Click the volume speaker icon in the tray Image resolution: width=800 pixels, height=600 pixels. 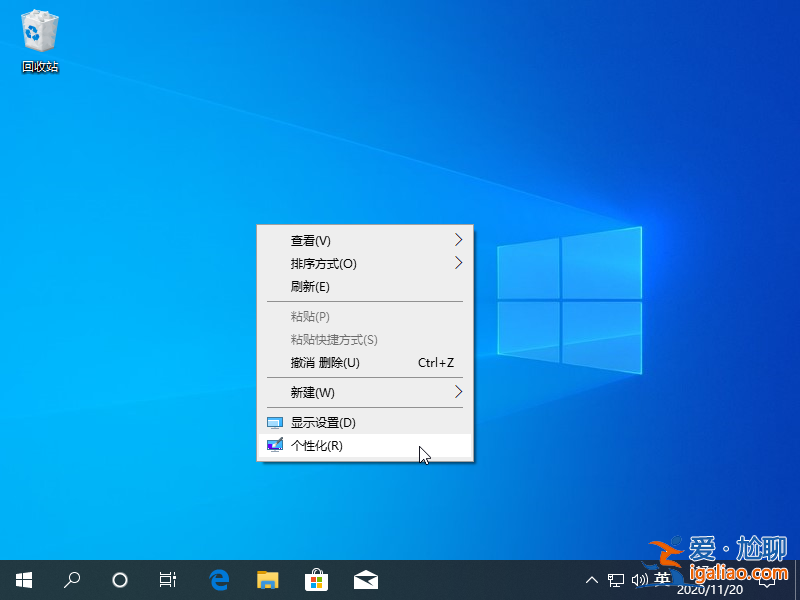[640, 579]
